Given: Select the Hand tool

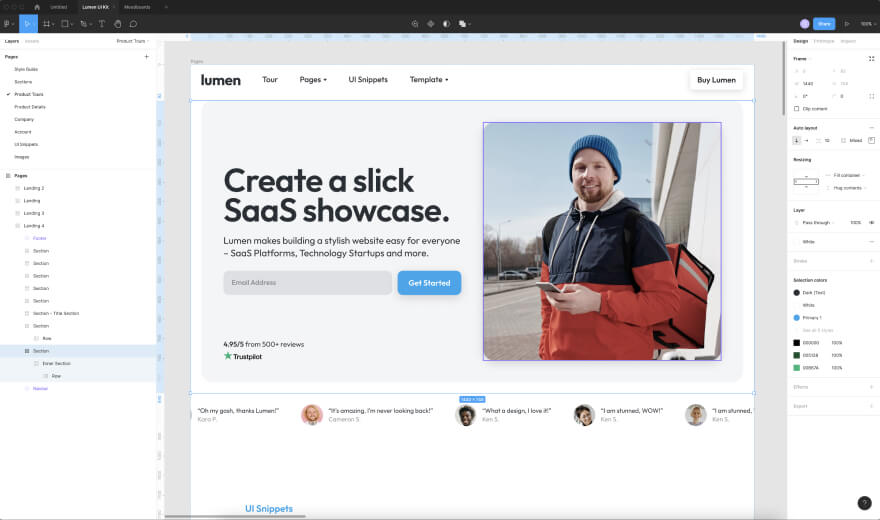Looking at the screenshot, I should pyautogui.click(x=117, y=23).
